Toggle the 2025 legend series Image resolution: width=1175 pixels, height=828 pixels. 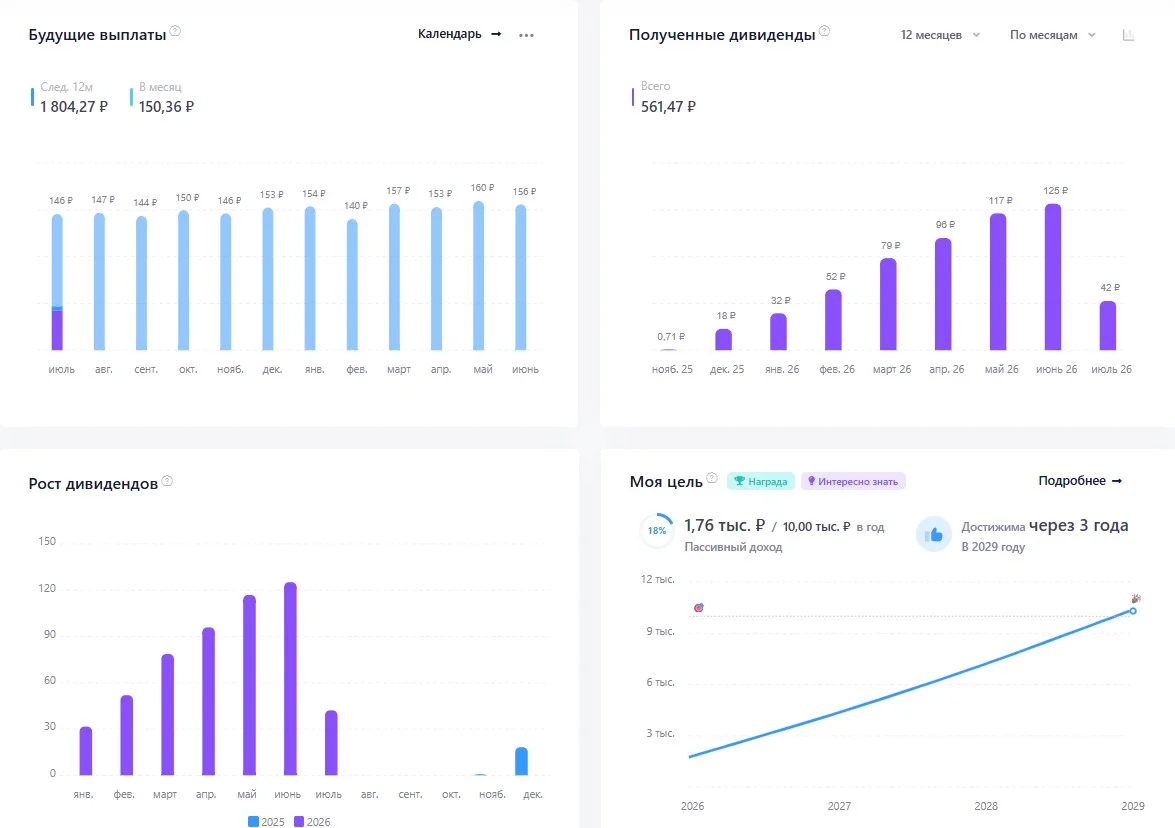coord(266,822)
